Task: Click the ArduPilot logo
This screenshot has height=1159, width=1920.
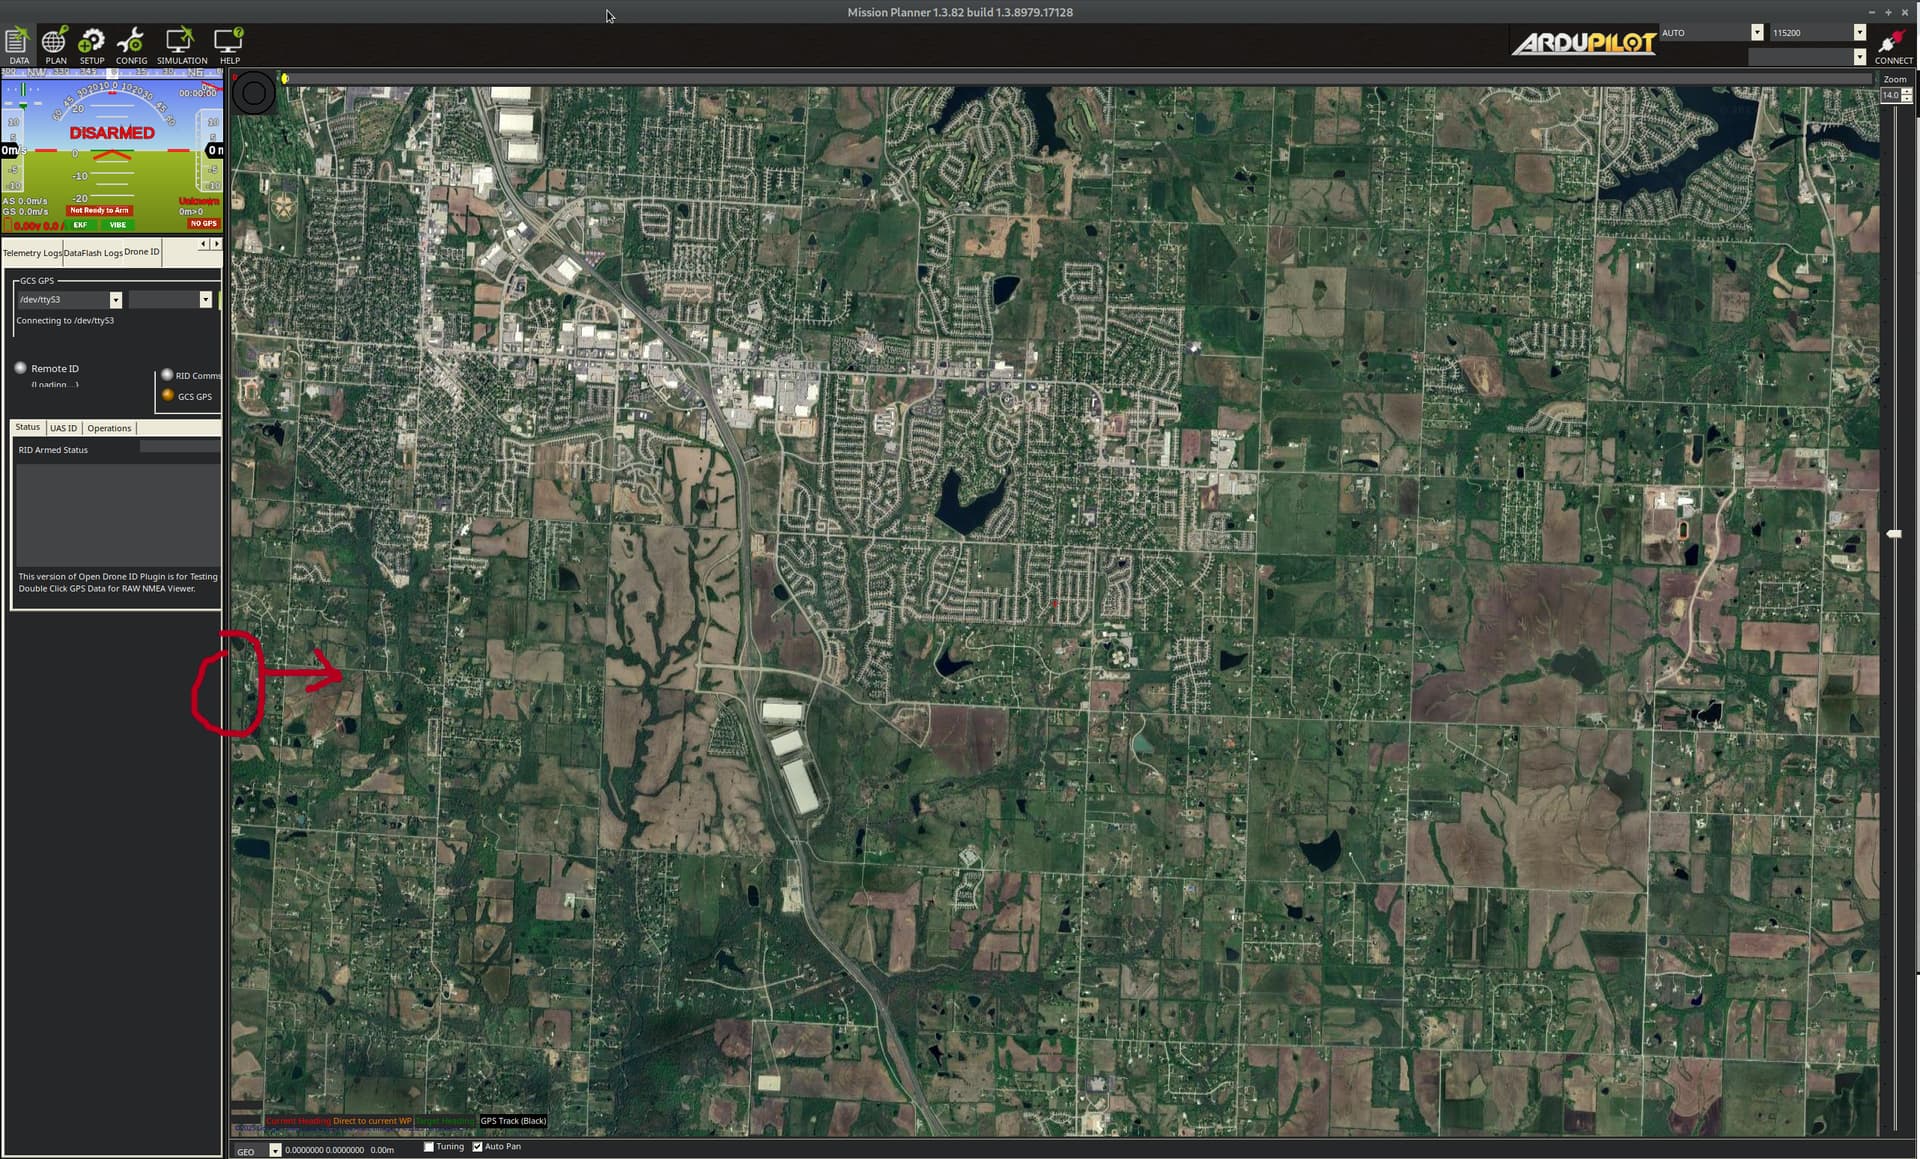Action: (x=1583, y=43)
